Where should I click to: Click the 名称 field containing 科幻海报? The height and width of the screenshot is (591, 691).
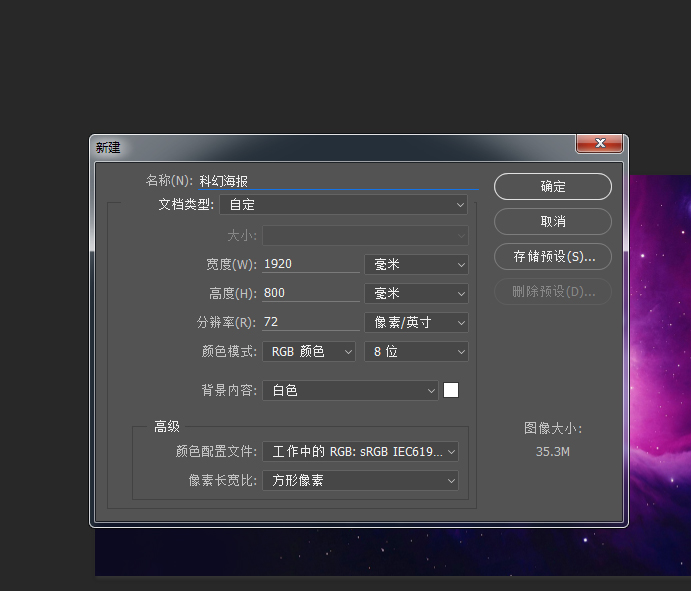point(338,181)
